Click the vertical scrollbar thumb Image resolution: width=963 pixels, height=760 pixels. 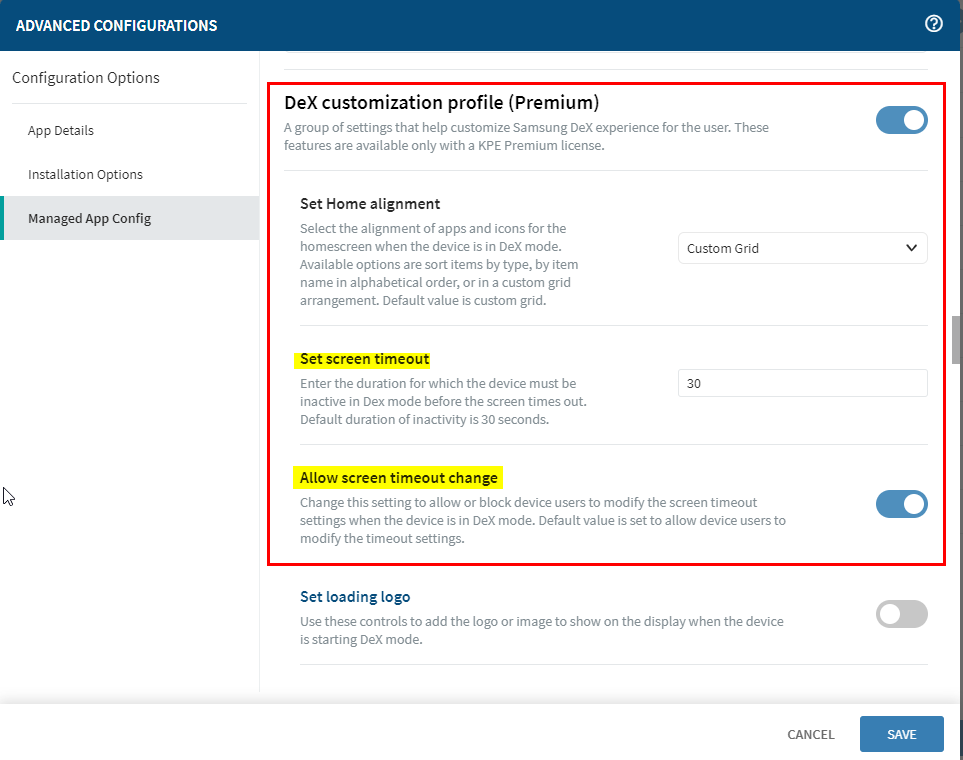tap(956, 340)
